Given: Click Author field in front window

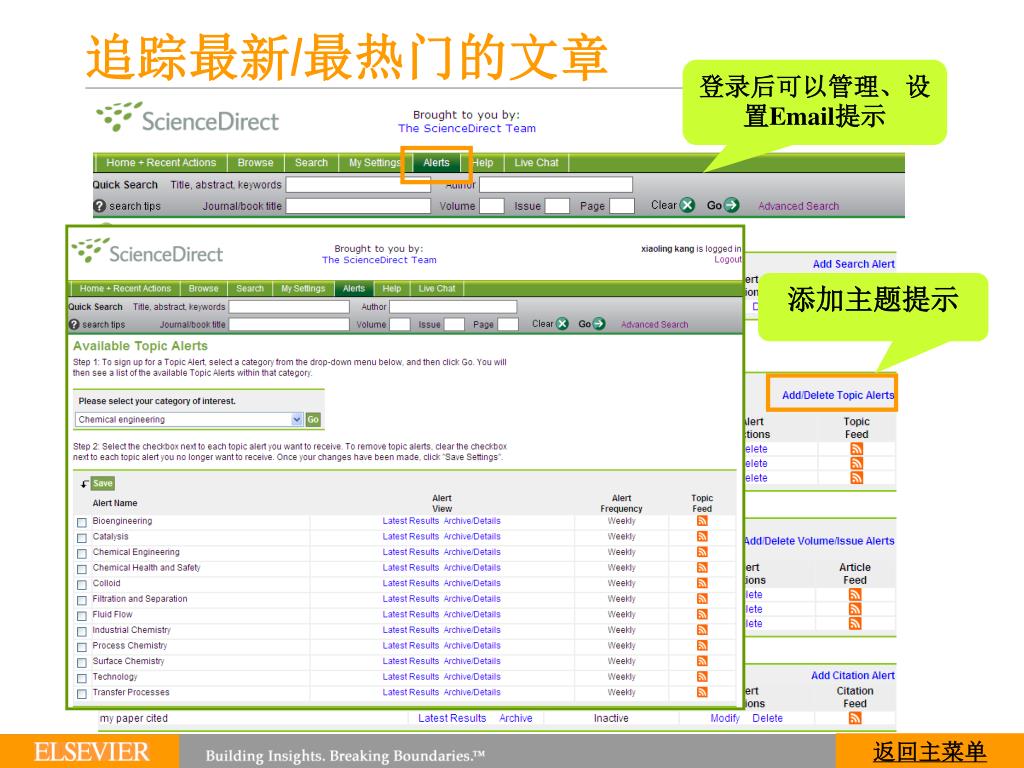Looking at the screenshot, I should click(453, 307).
